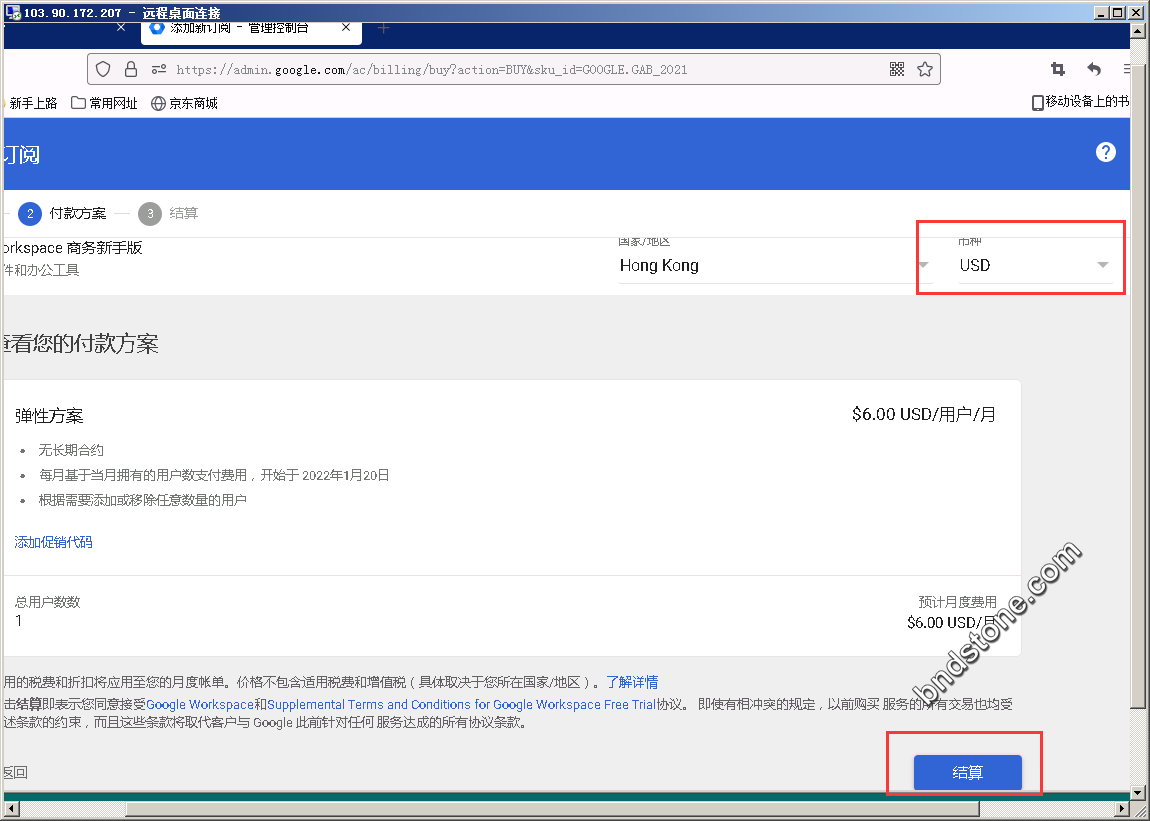Go to step 3 结算
The image size is (1150, 821).
pos(169,214)
